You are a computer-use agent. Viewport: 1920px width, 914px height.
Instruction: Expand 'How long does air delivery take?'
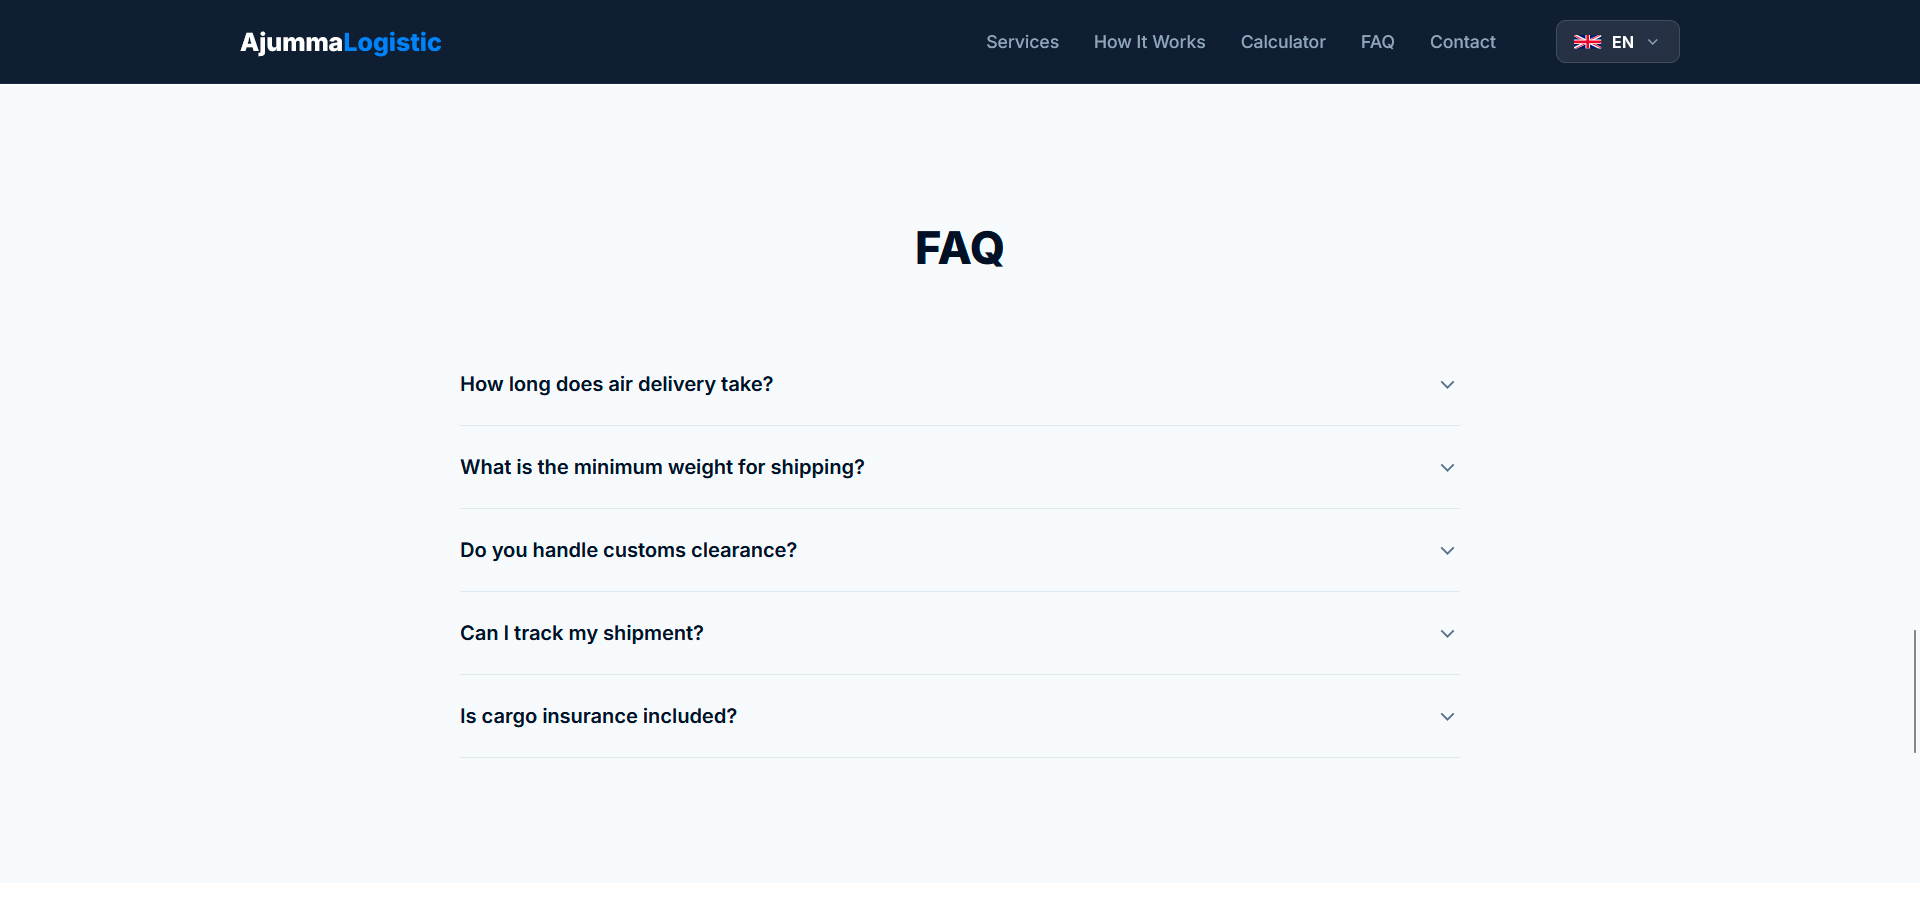point(959,384)
